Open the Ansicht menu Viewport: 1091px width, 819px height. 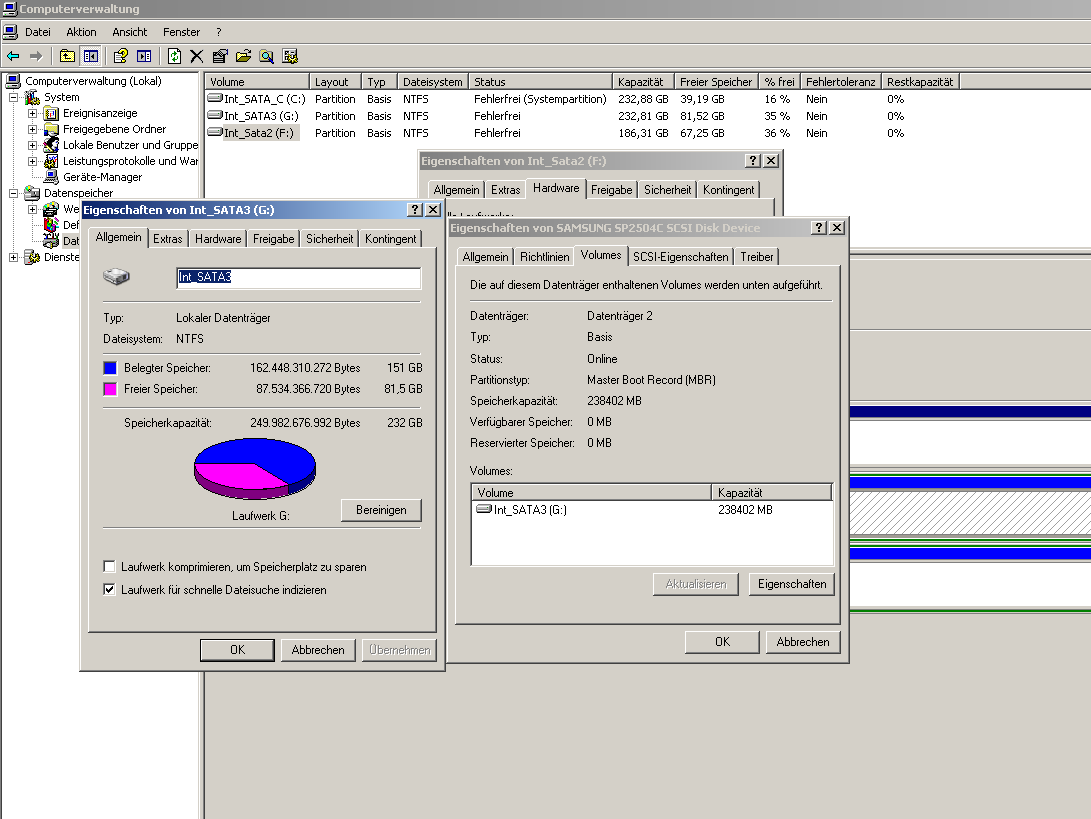coord(129,32)
